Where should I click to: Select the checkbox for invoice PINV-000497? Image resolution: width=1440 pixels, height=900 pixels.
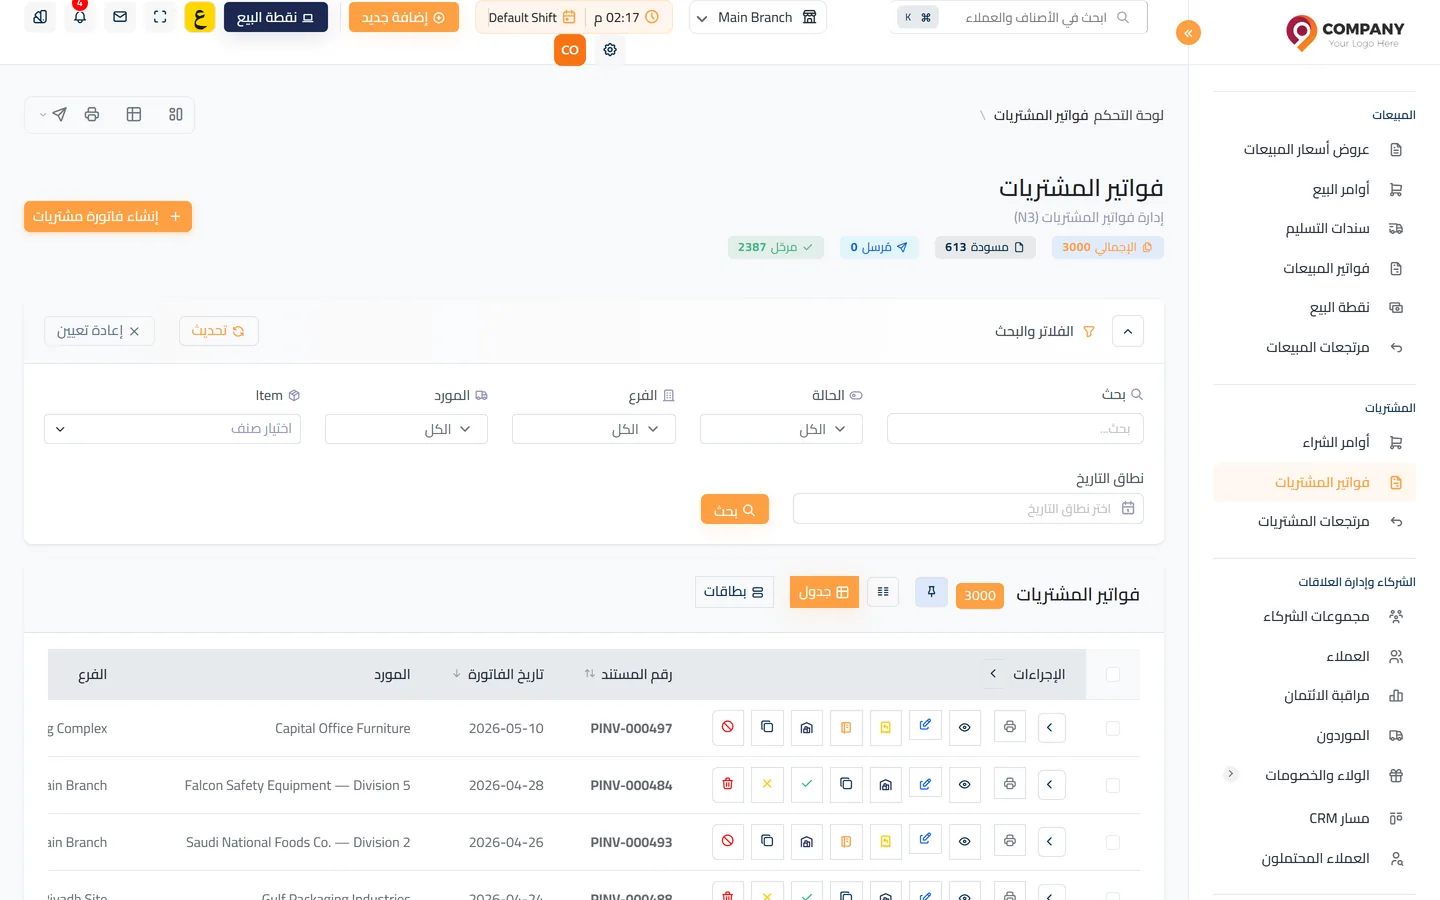click(x=1113, y=729)
